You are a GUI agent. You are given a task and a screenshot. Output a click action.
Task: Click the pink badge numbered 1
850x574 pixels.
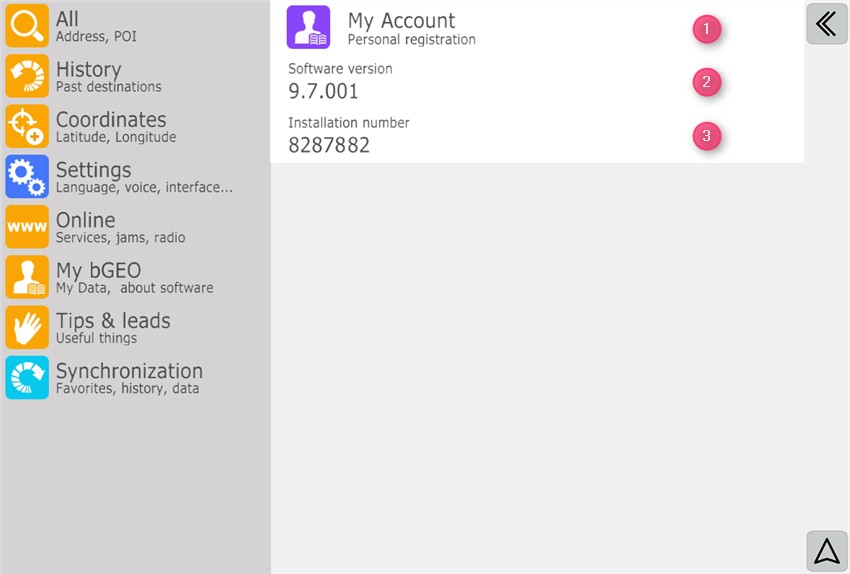click(x=706, y=29)
